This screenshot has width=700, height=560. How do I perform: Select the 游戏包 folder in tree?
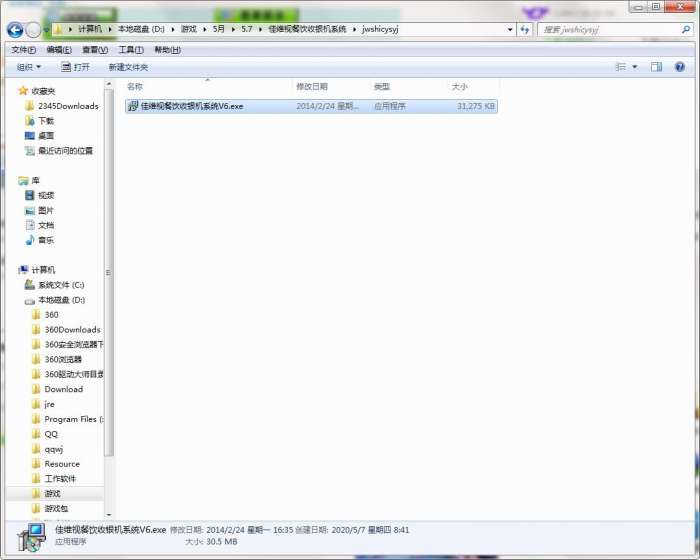click(56, 508)
